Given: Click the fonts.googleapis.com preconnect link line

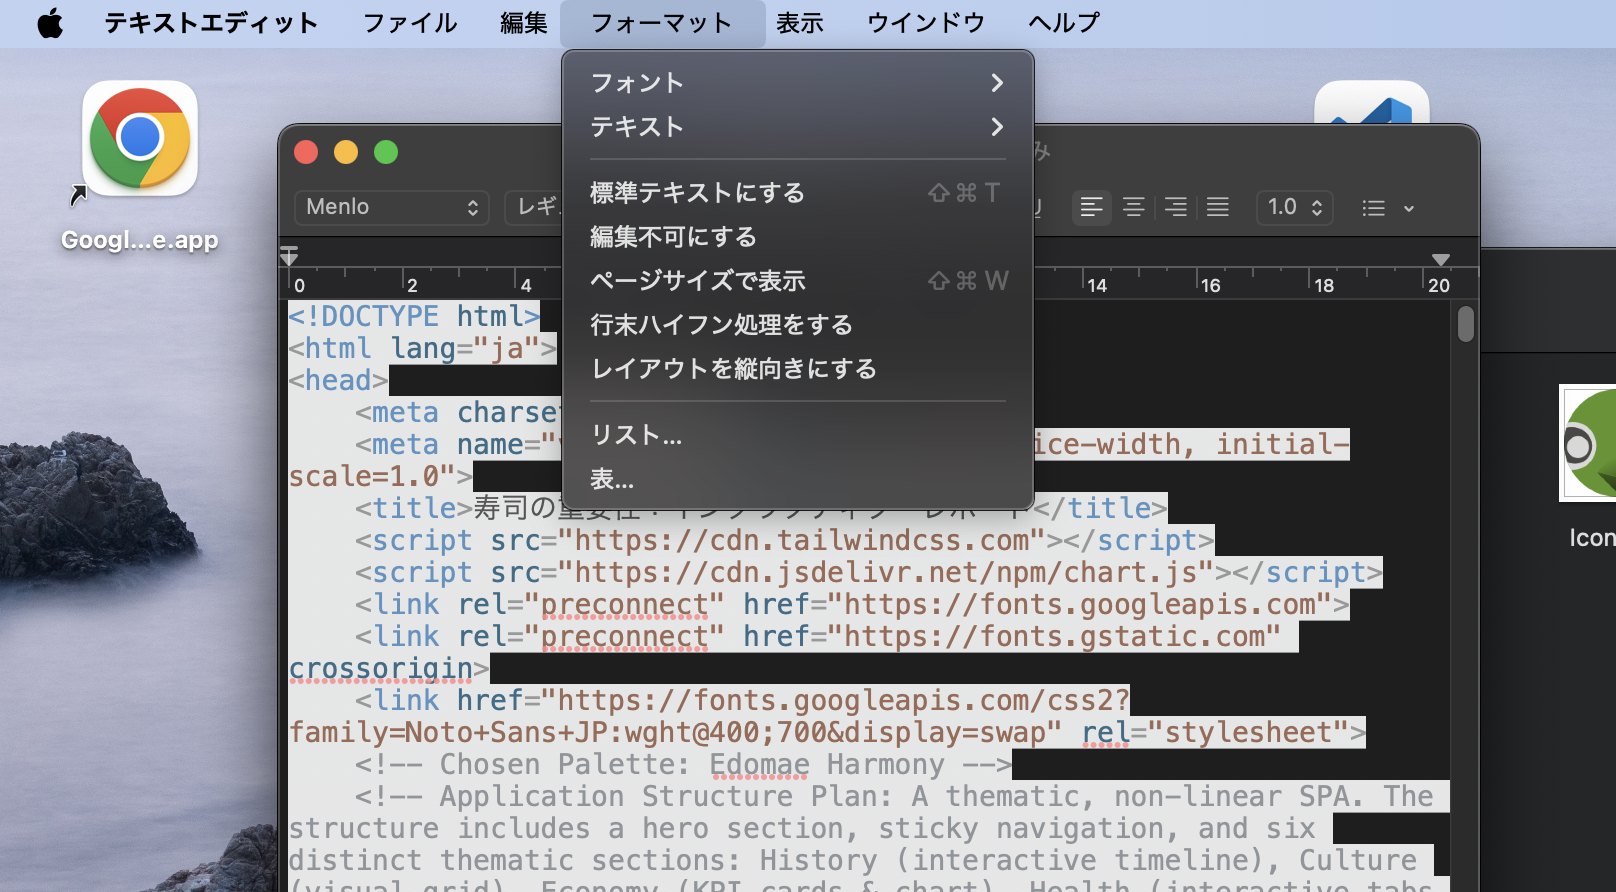Looking at the screenshot, I should pyautogui.click(x=852, y=604).
